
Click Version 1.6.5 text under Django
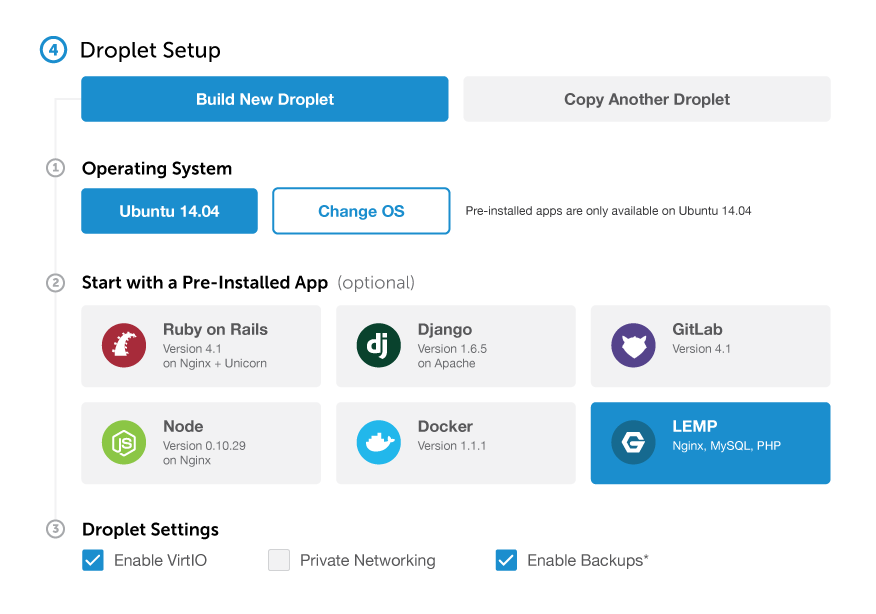(x=452, y=349)
